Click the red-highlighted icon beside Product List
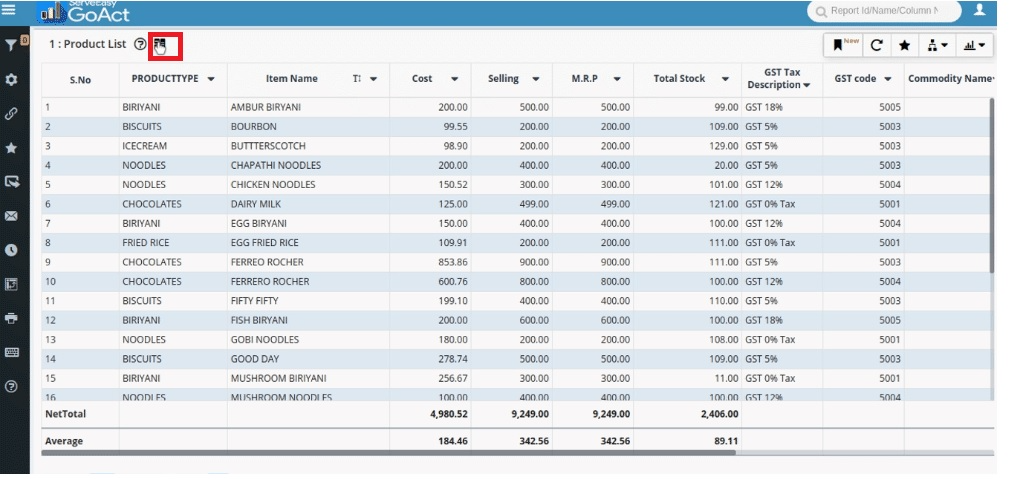 click(x=161, y=45)
